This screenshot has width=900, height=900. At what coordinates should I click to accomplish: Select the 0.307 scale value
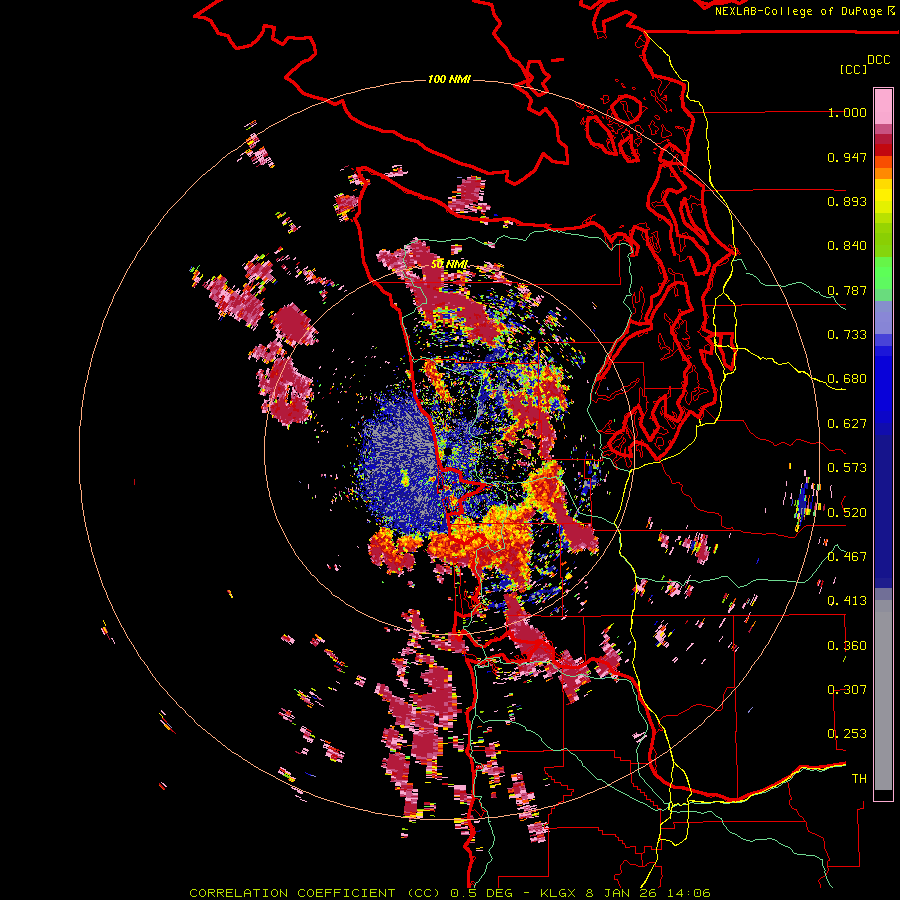click(x=847, y=690)
